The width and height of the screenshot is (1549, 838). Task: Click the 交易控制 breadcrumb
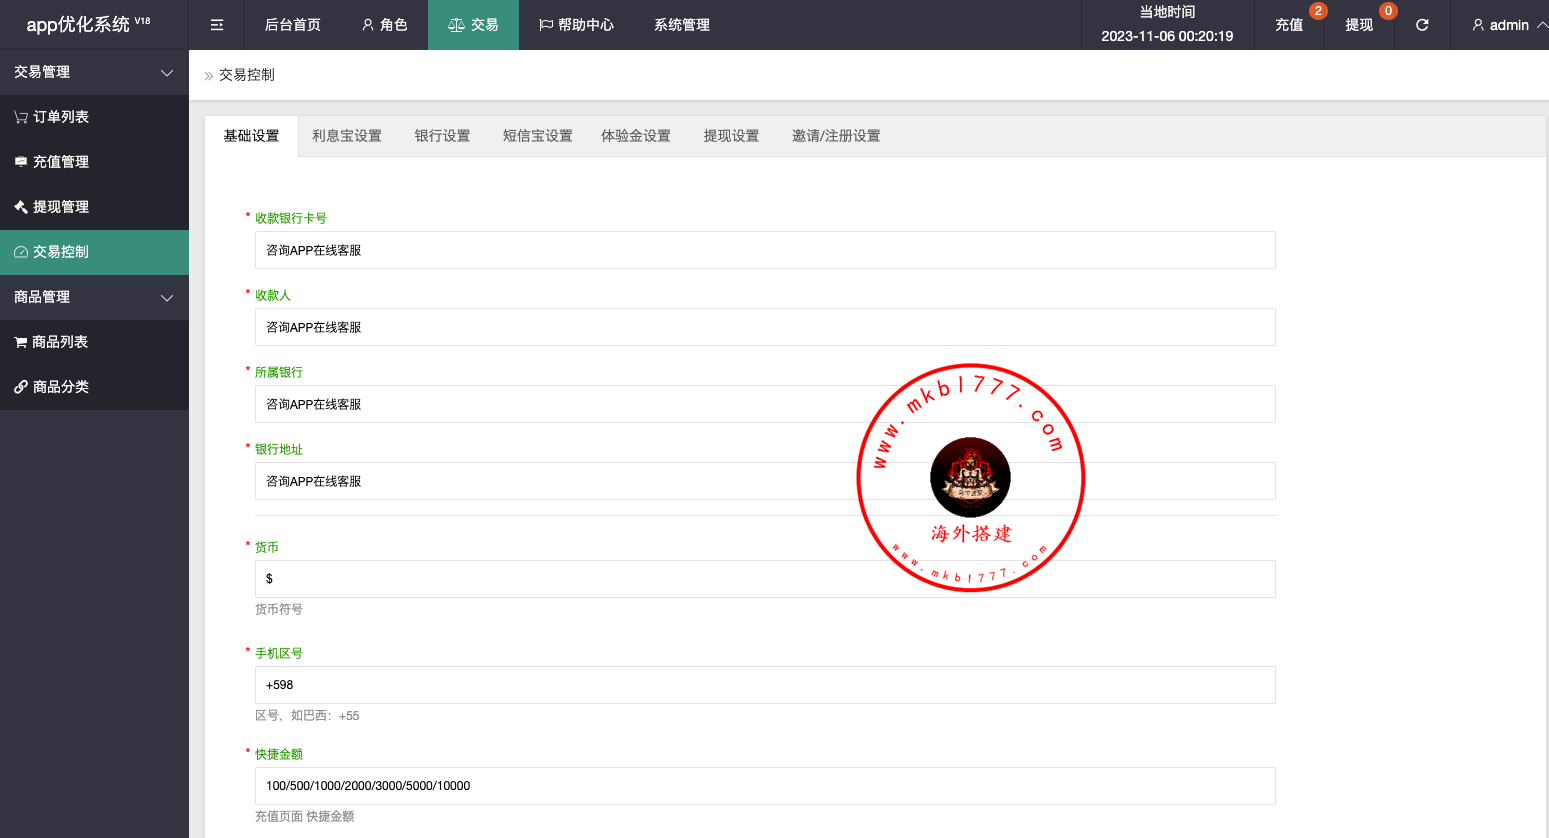click(247, 75)
